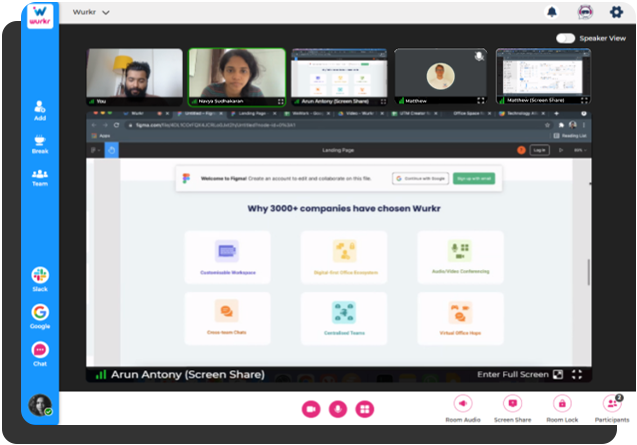The image size is (637, 445).
Task: Expand the Arun Antony screen share thumbnail fullscreen
Action: 383,101
